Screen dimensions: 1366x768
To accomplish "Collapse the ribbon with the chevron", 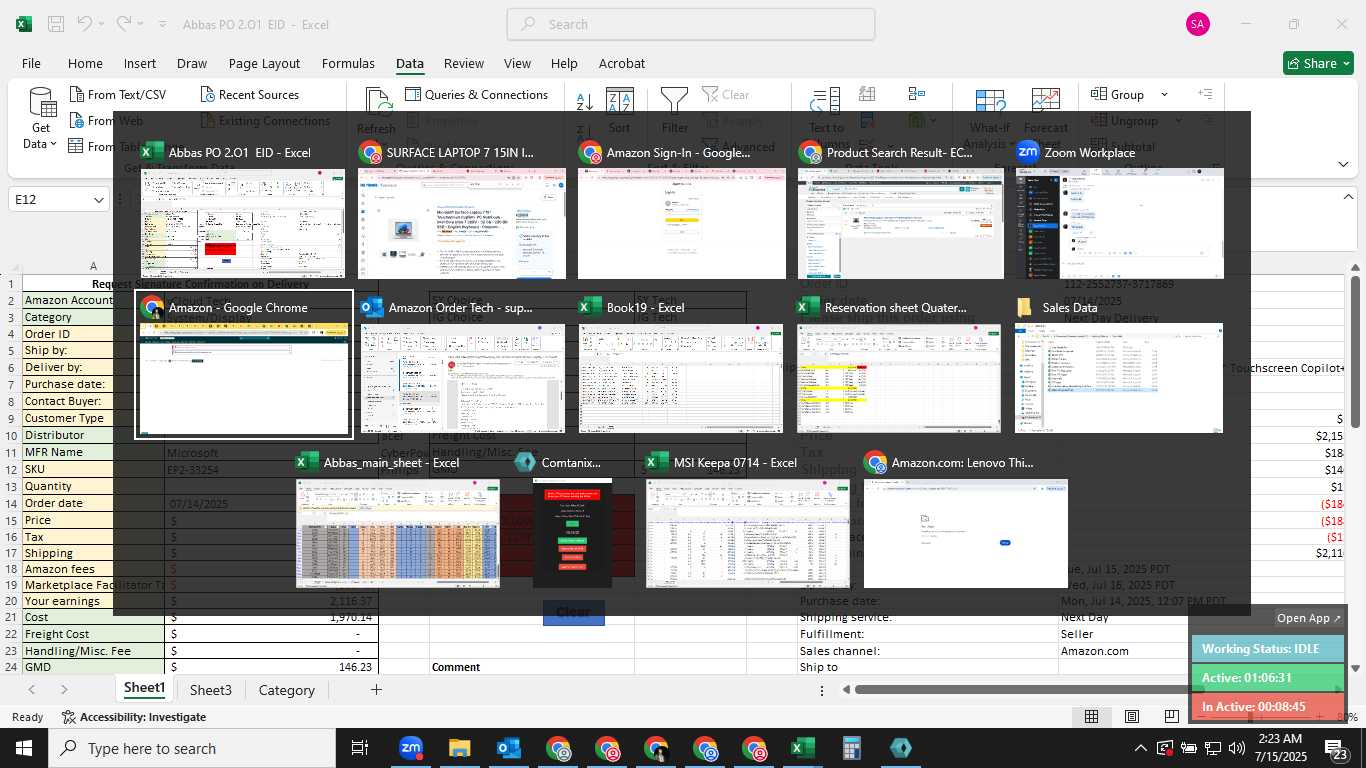I will [x=1343, y=164].
